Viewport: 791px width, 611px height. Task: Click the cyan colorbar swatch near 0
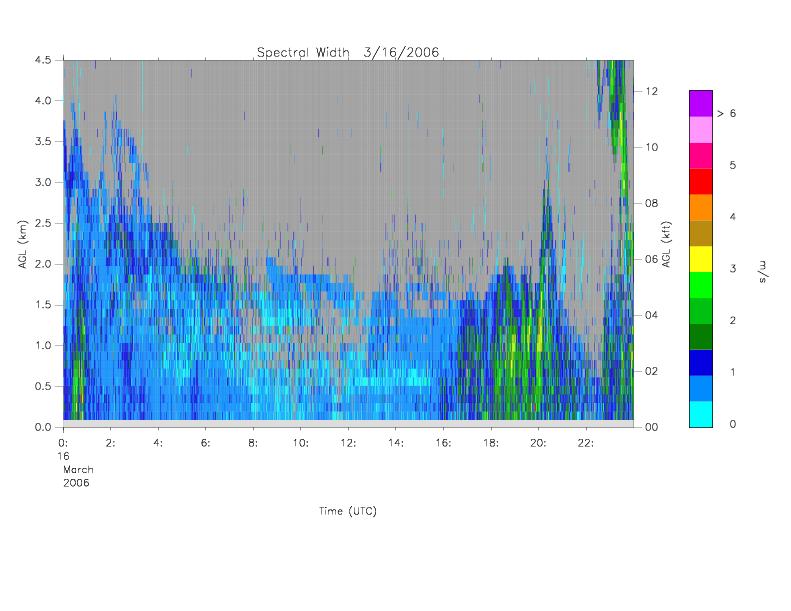pos(701,414)
